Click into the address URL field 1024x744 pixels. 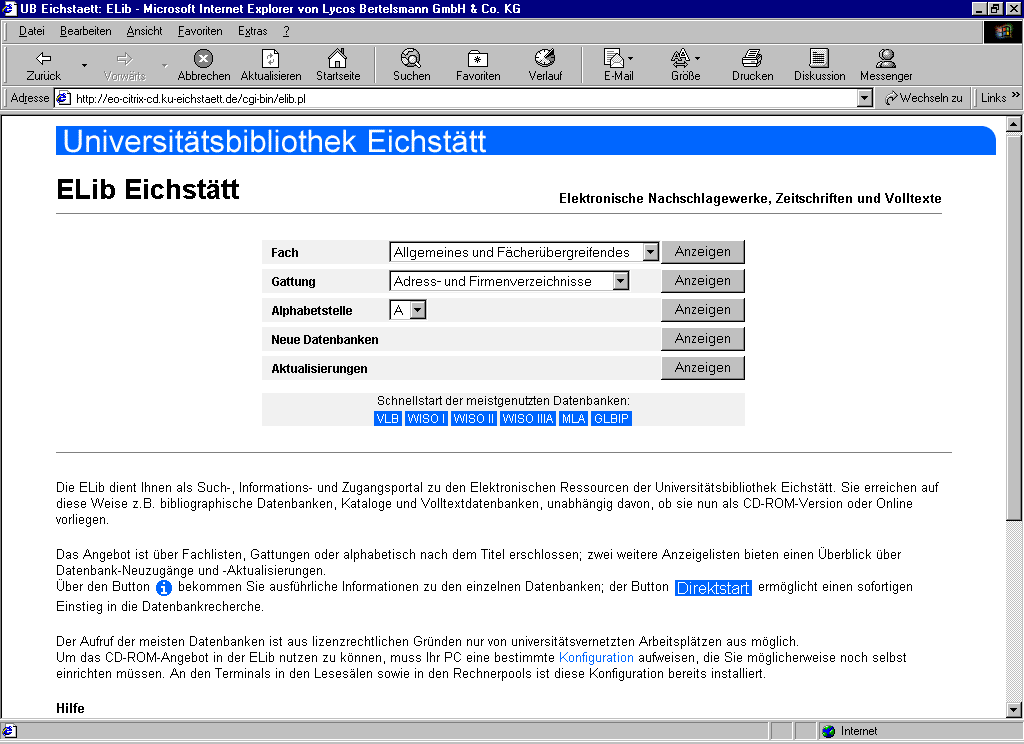464,99
